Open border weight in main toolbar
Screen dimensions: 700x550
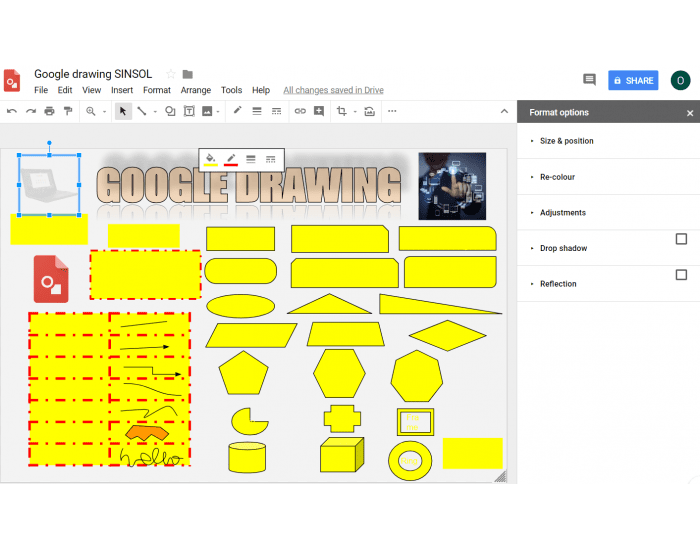(257, 111)
